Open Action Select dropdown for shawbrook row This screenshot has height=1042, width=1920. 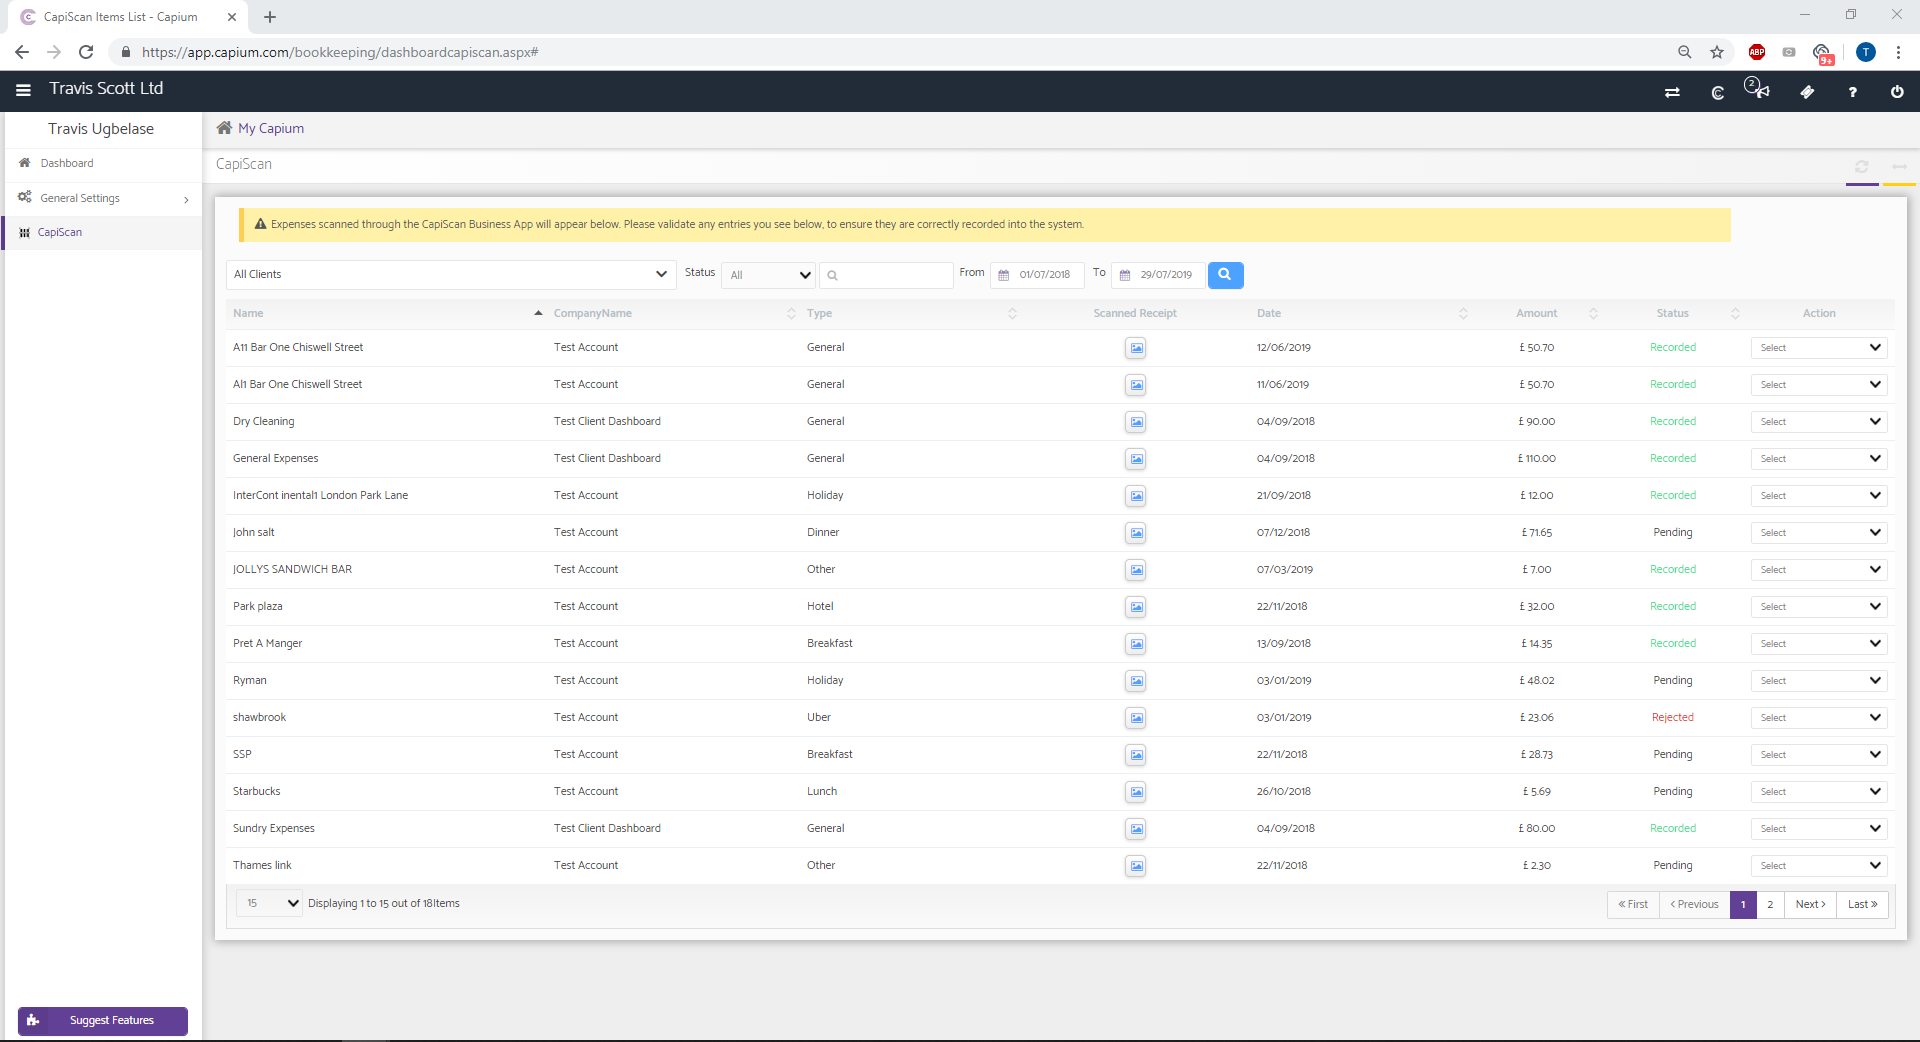tap(1819, 718)
